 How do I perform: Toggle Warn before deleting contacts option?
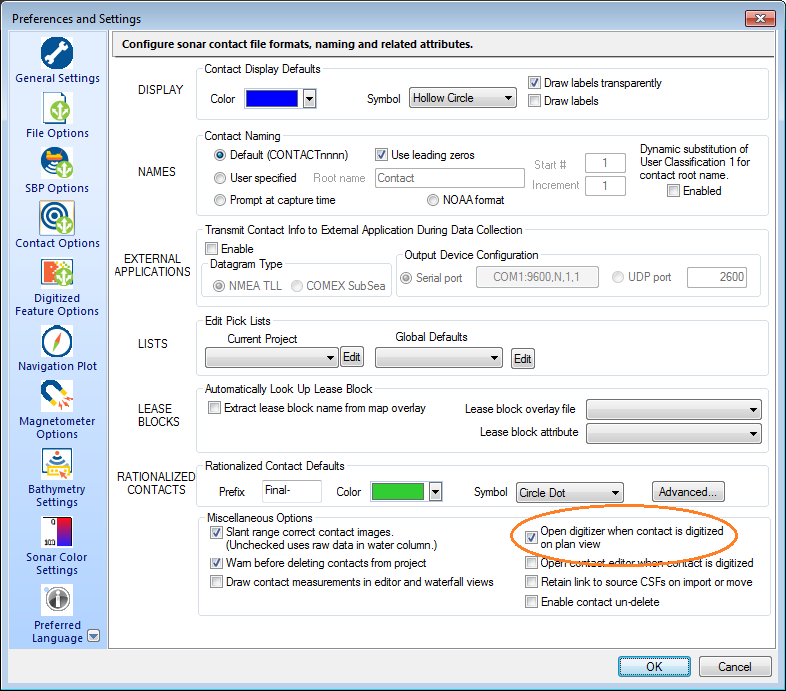coord(217,563)
